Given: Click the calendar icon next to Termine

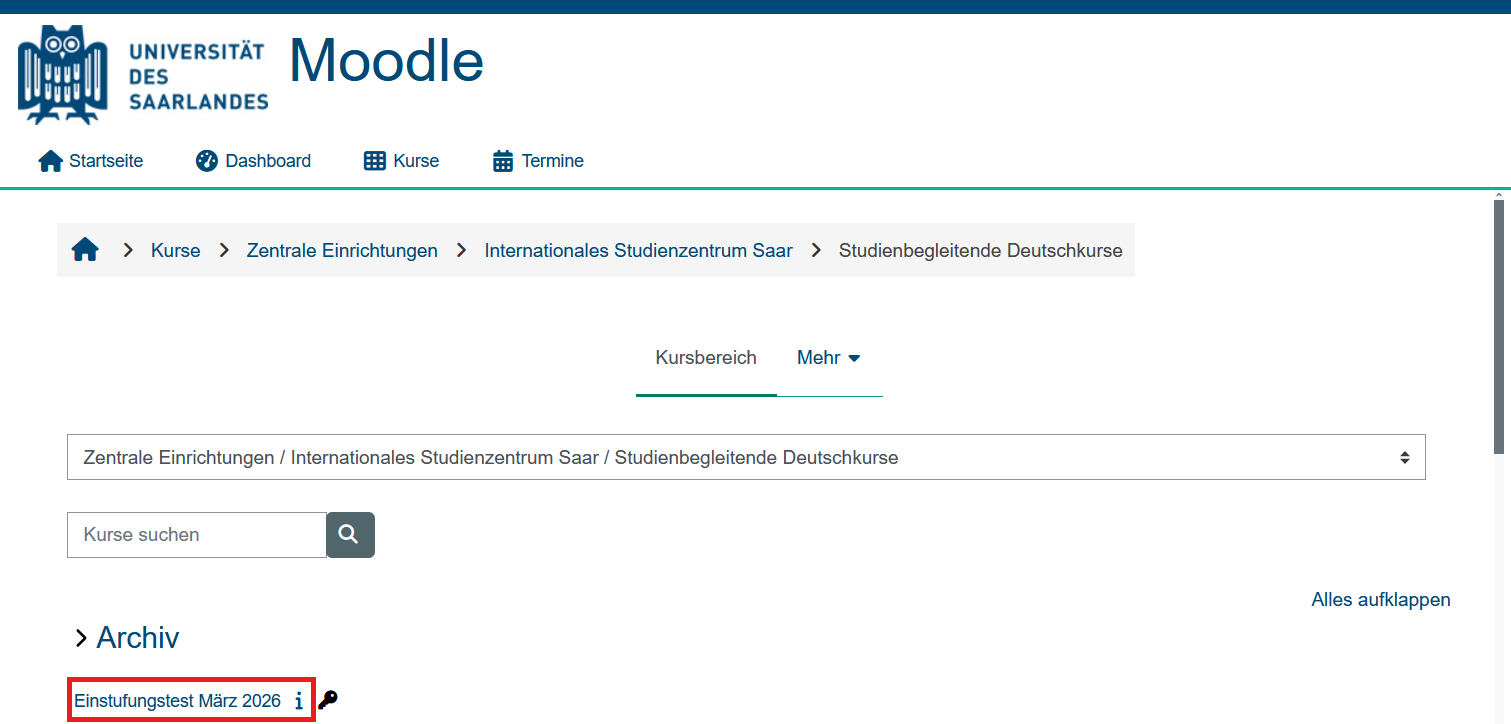Looking at the screenshot, I should tap(501, 160).
